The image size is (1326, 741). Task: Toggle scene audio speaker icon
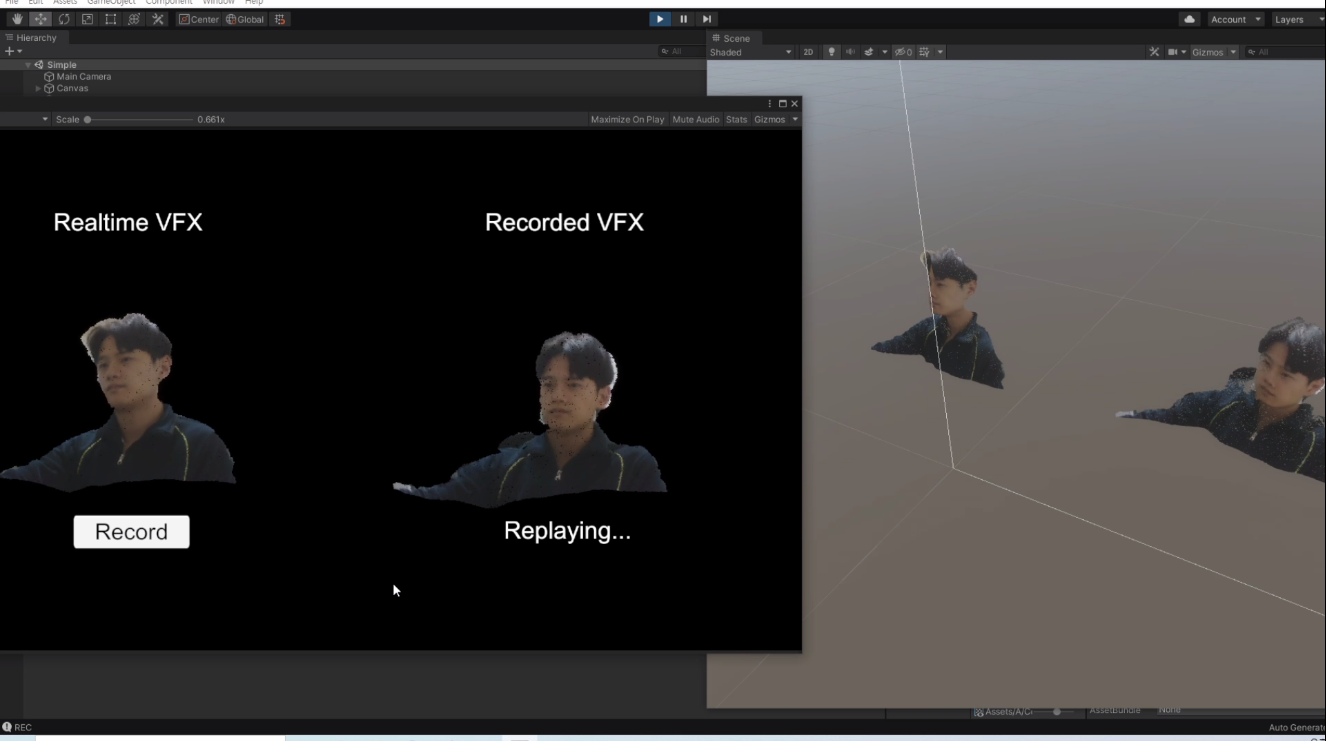850,52
